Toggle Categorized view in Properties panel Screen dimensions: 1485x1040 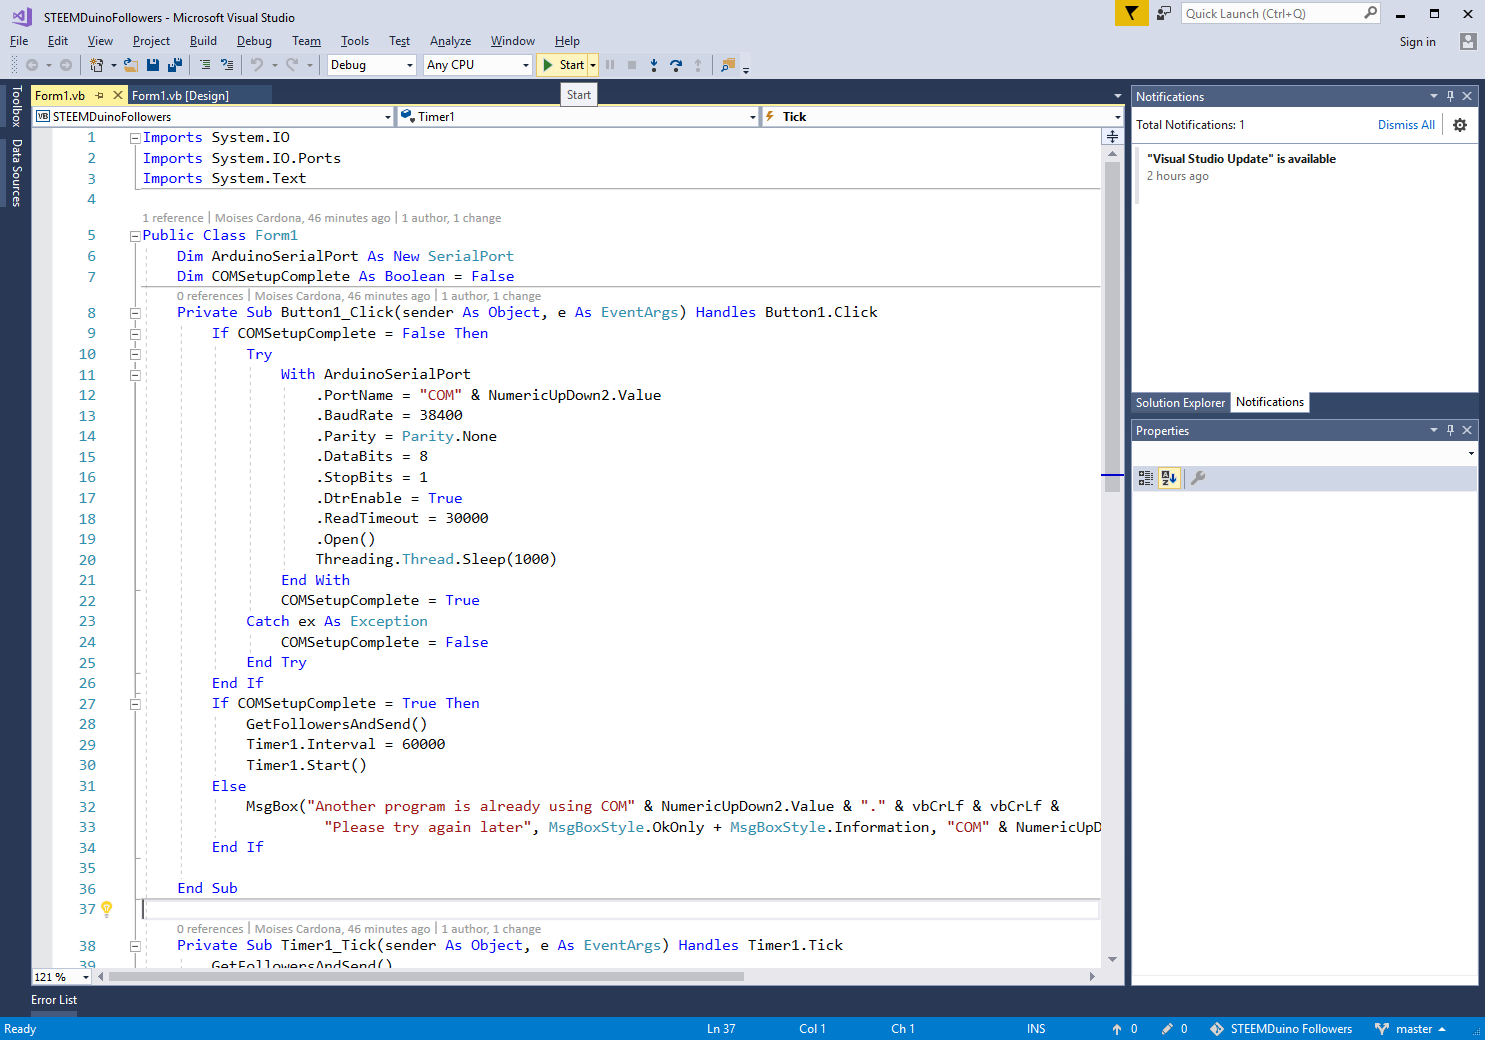[1146, 478]
